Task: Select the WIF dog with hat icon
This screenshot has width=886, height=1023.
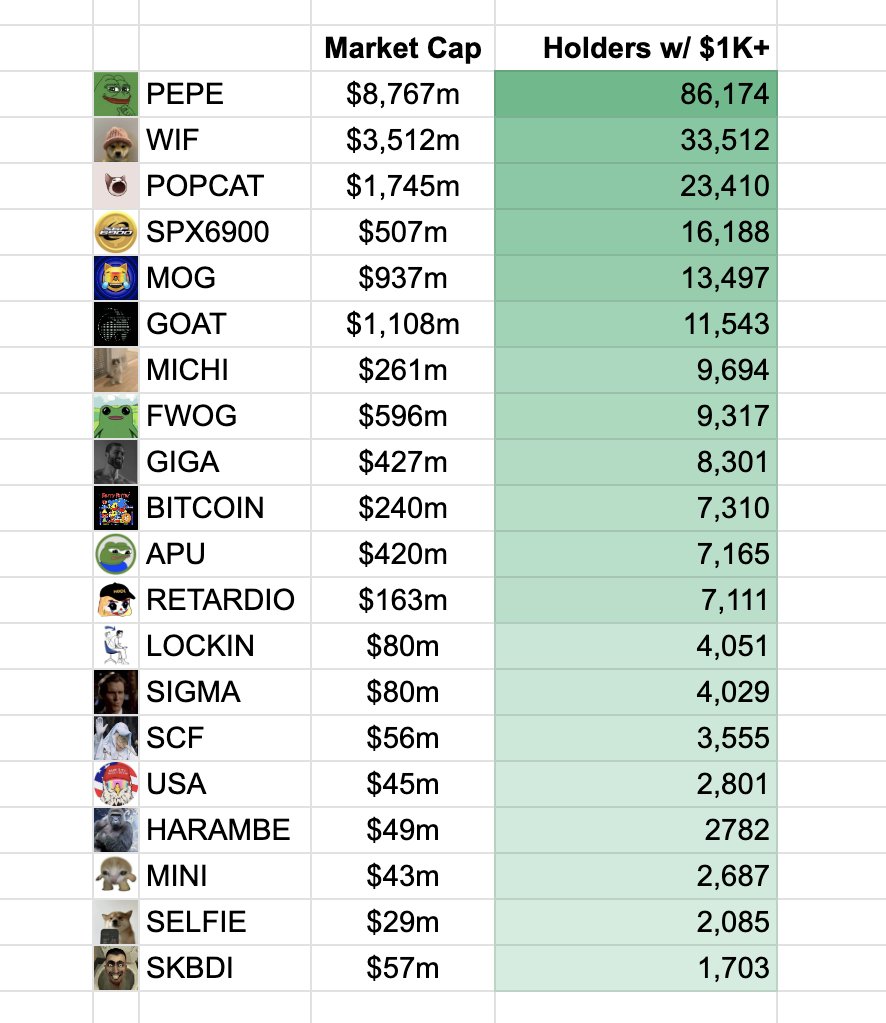Action: (116, 140)
